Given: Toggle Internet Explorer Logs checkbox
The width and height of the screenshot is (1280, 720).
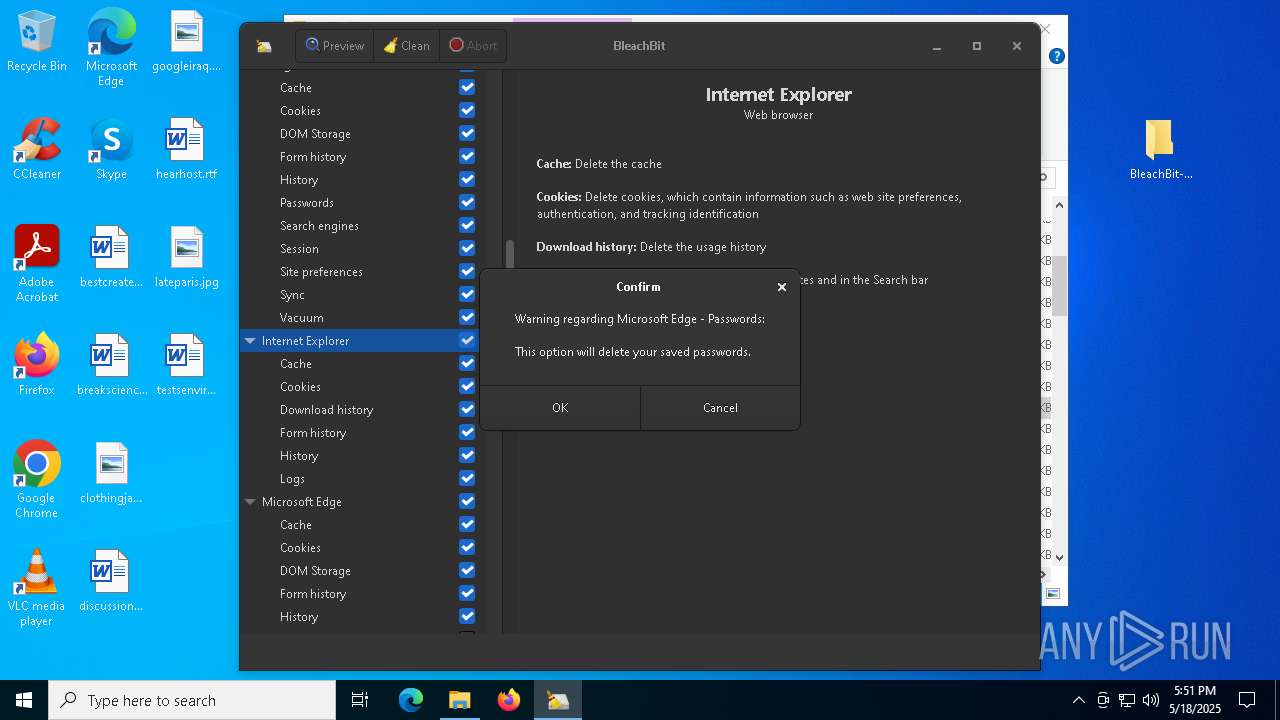Looking at the screenshot, I should (x=467, y=479).
